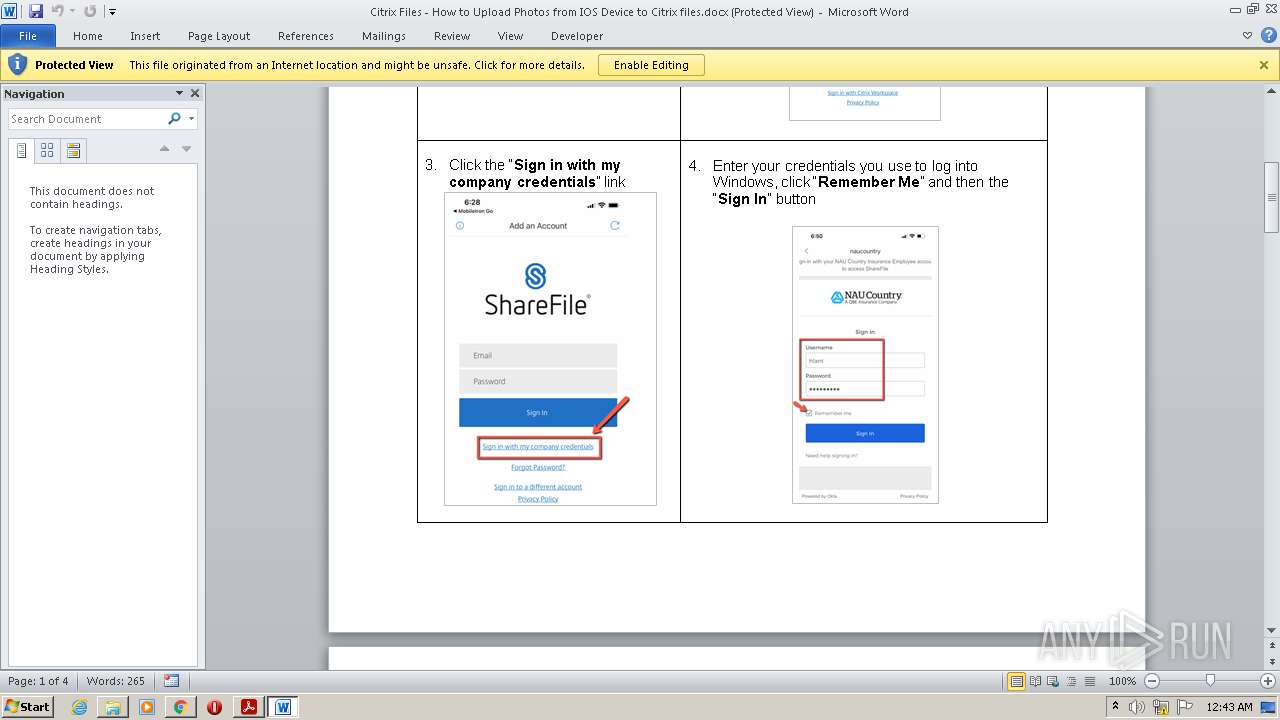Click Enable Editing button
Screen dimensions: 1280x720
(651, 65)
